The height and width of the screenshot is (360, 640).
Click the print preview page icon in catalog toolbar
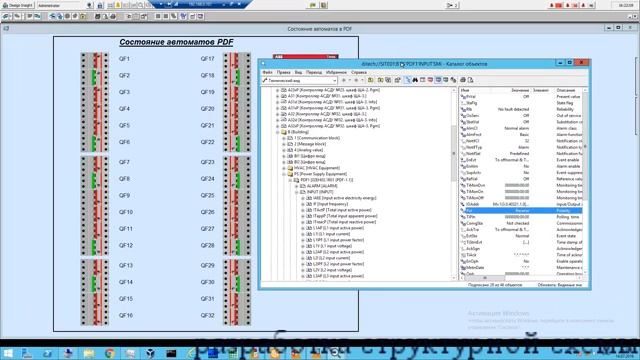click(471, 80)
